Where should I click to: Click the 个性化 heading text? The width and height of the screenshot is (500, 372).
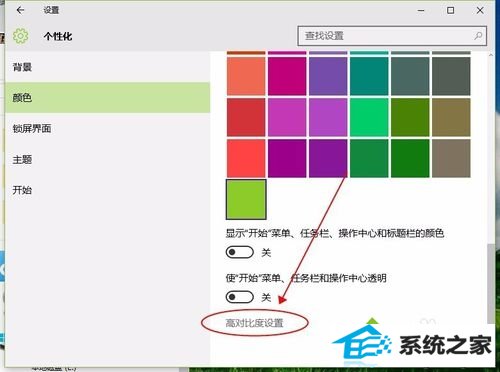58,36
